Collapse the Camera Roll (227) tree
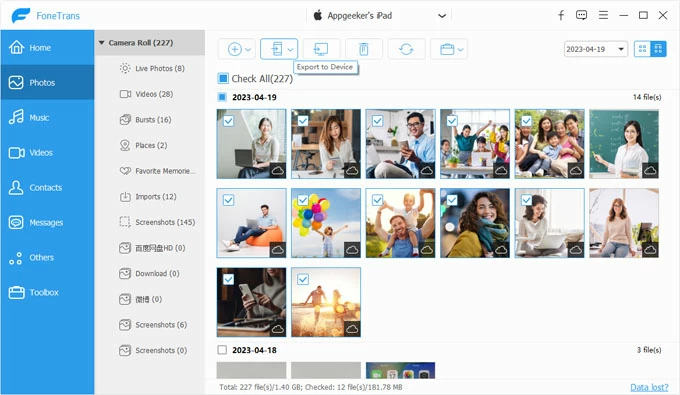Image resolution: width=680 pixels, height=395 pixels. pyautogui.click(x=101, y=42)
